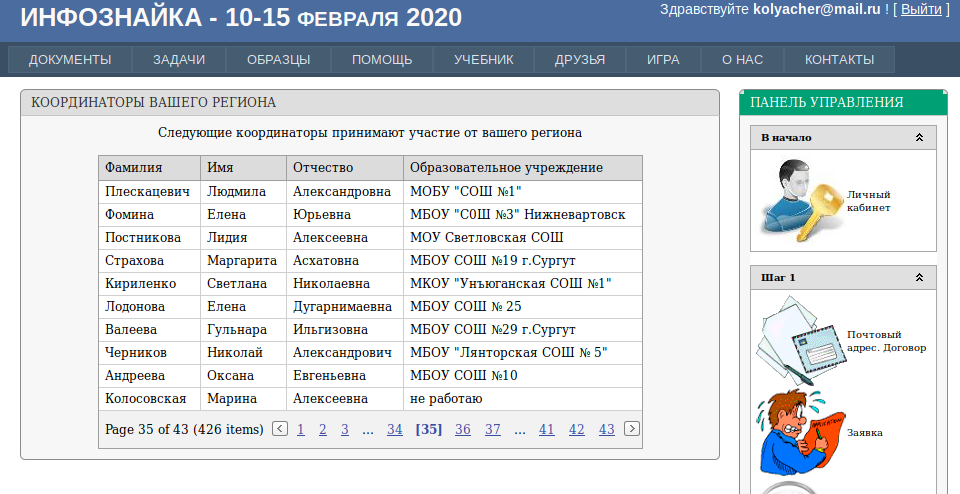Select current page 35 in pager
This screenshot has height=494, width=960.
coord(429,429)
